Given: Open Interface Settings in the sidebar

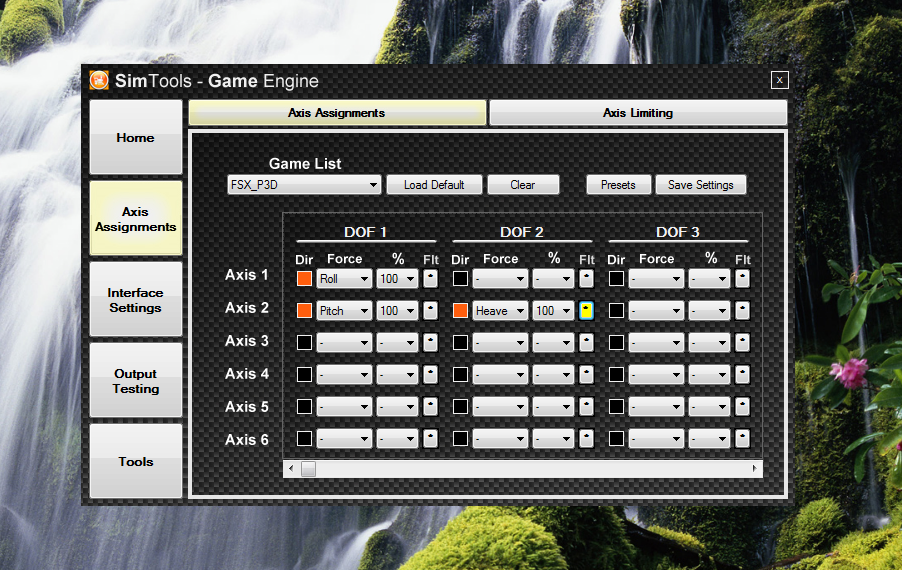Looking at the screenshot, I should tap(136, 300).
